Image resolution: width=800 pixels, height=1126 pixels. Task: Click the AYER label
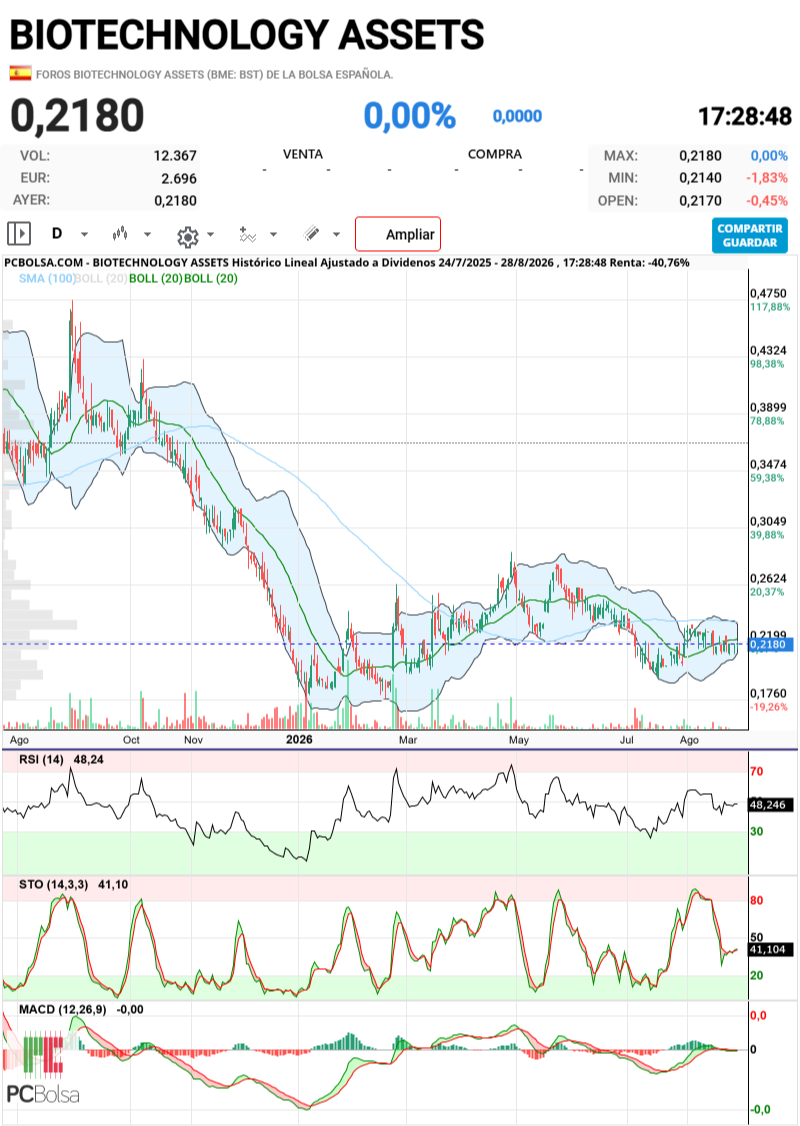pyautogui.click(x=32, y=200)
